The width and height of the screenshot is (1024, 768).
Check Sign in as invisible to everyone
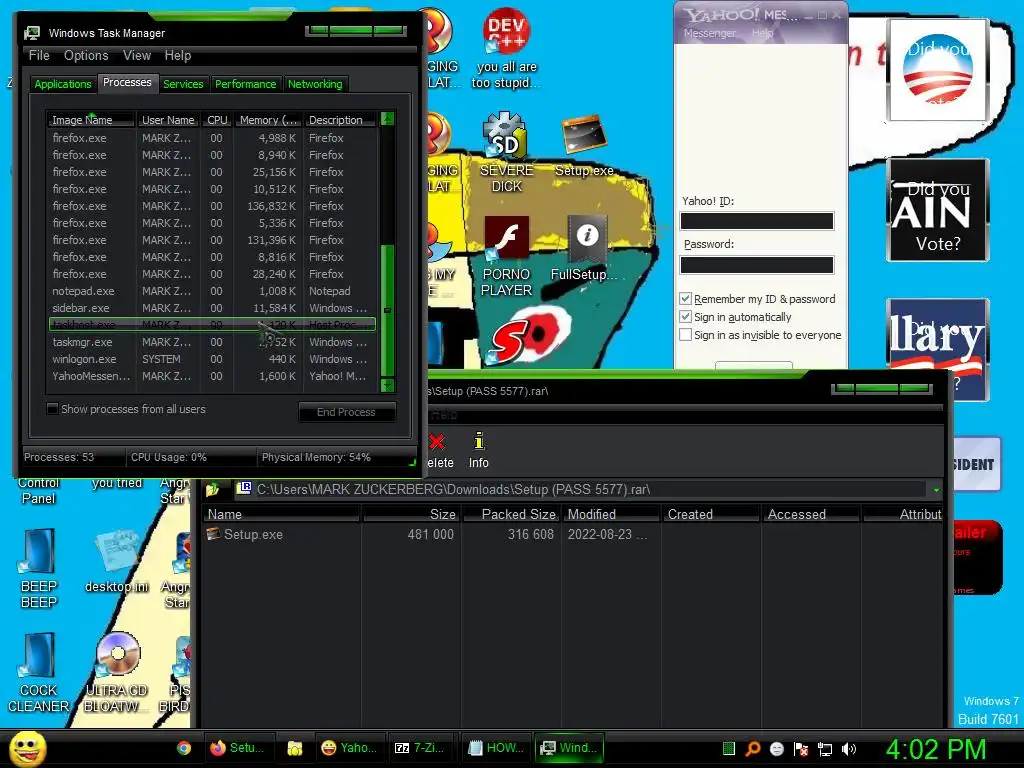pos(685,335)
